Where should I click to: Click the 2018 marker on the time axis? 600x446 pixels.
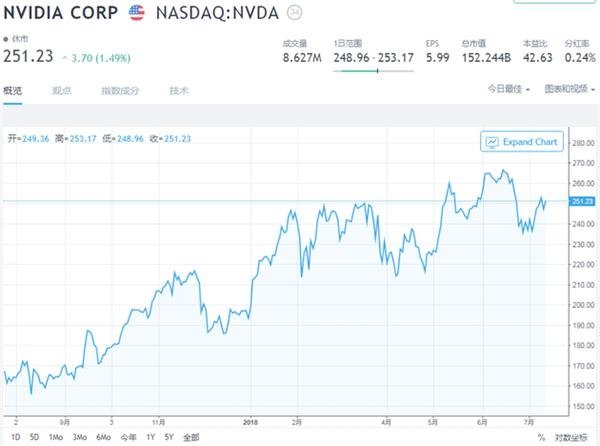coord(250,422)
